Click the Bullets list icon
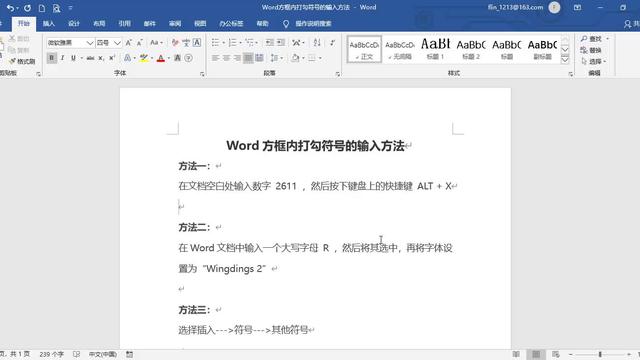 tap(215, 42)
